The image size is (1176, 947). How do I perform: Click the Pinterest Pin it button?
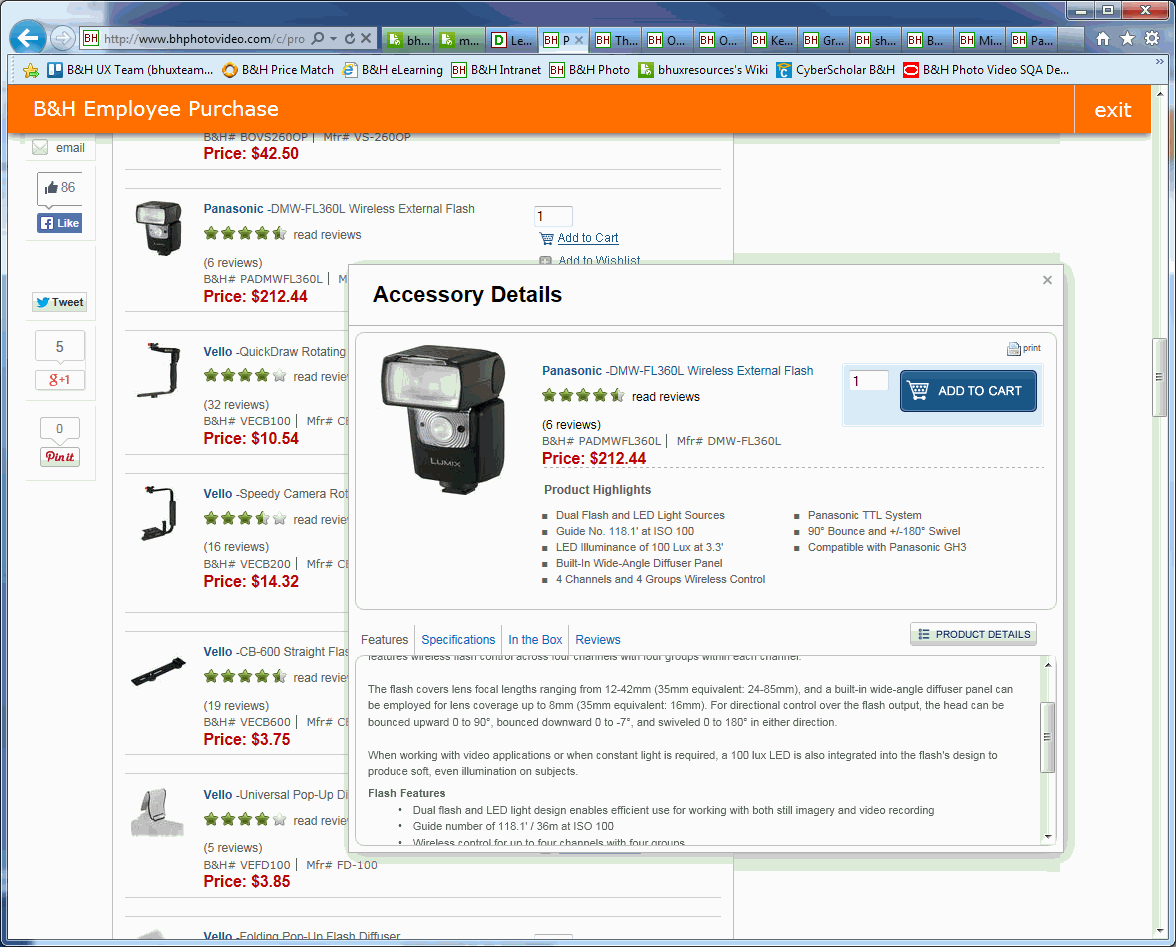coord(60,457)
